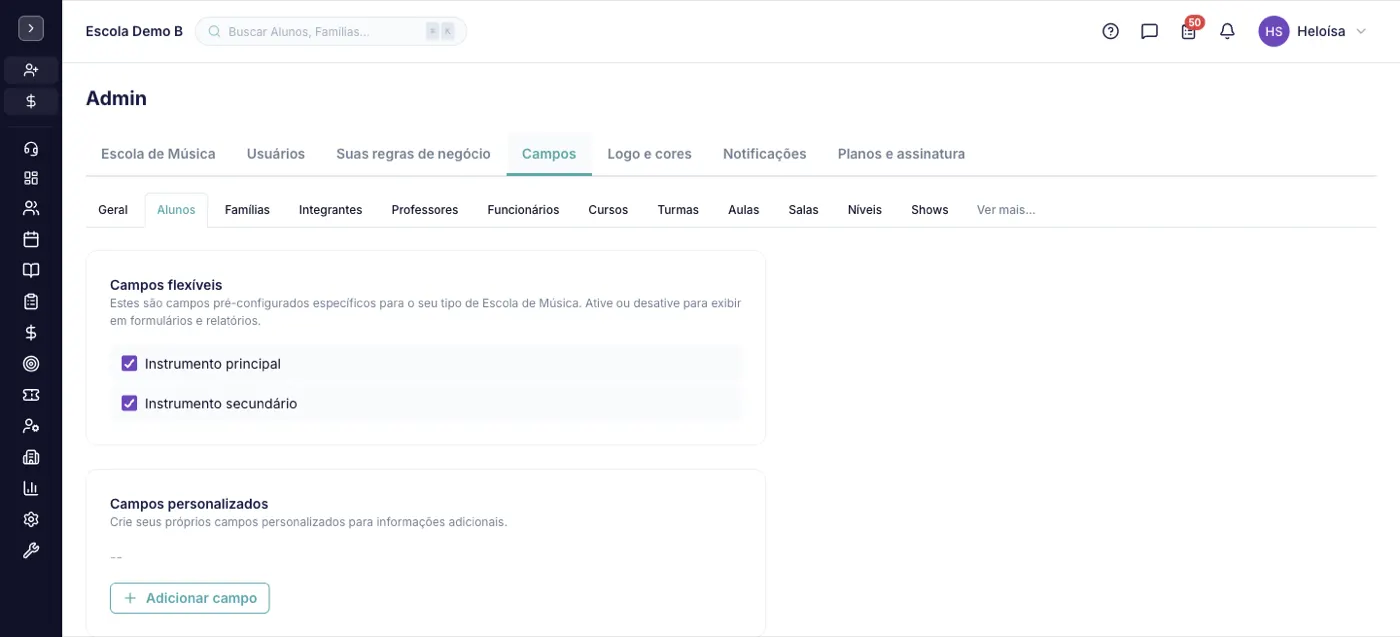Click the help question mark icon
The image size is (1400, 637).
click(1110, 31)
